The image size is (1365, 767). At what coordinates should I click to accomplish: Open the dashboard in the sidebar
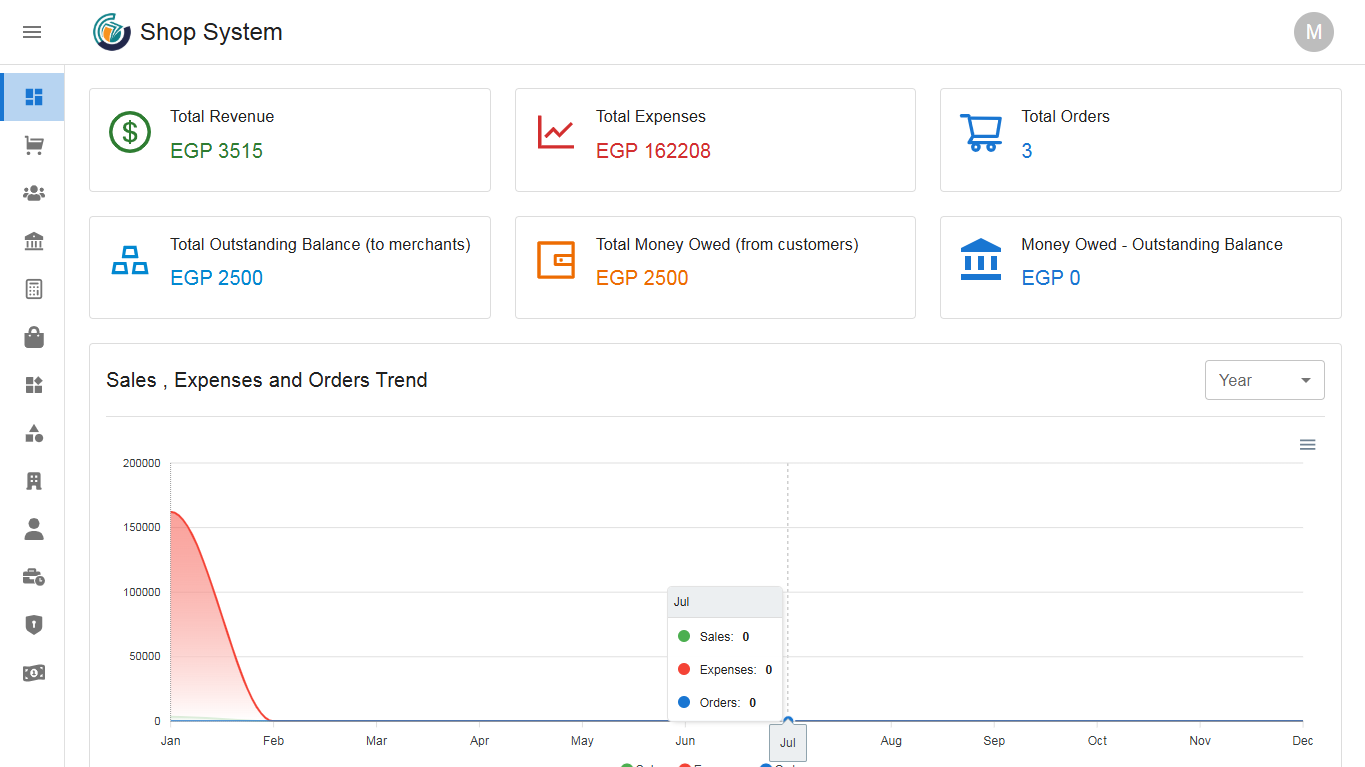[x=34, y=97]
